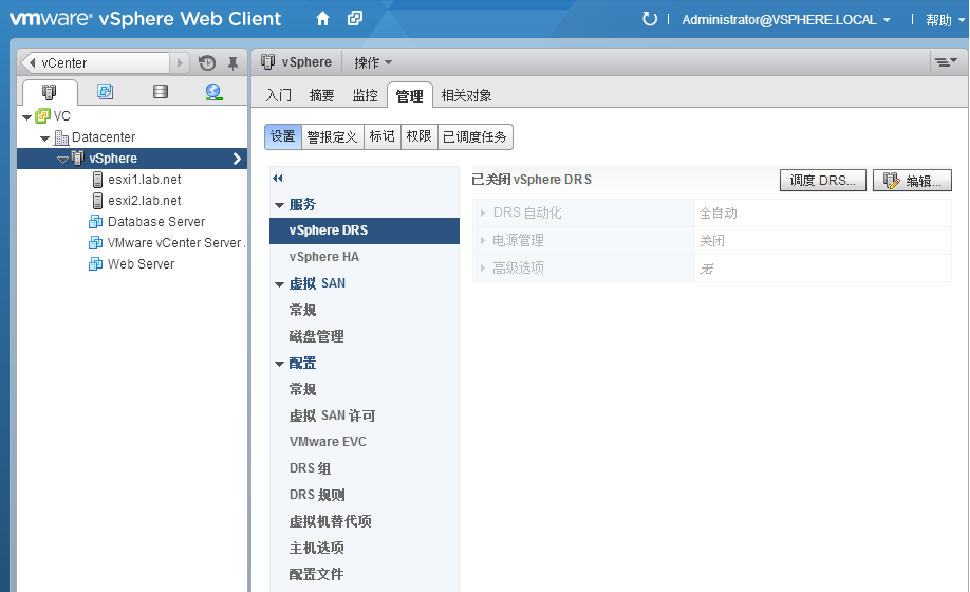Switch to the 相关对象 tab

click(466, 95)
